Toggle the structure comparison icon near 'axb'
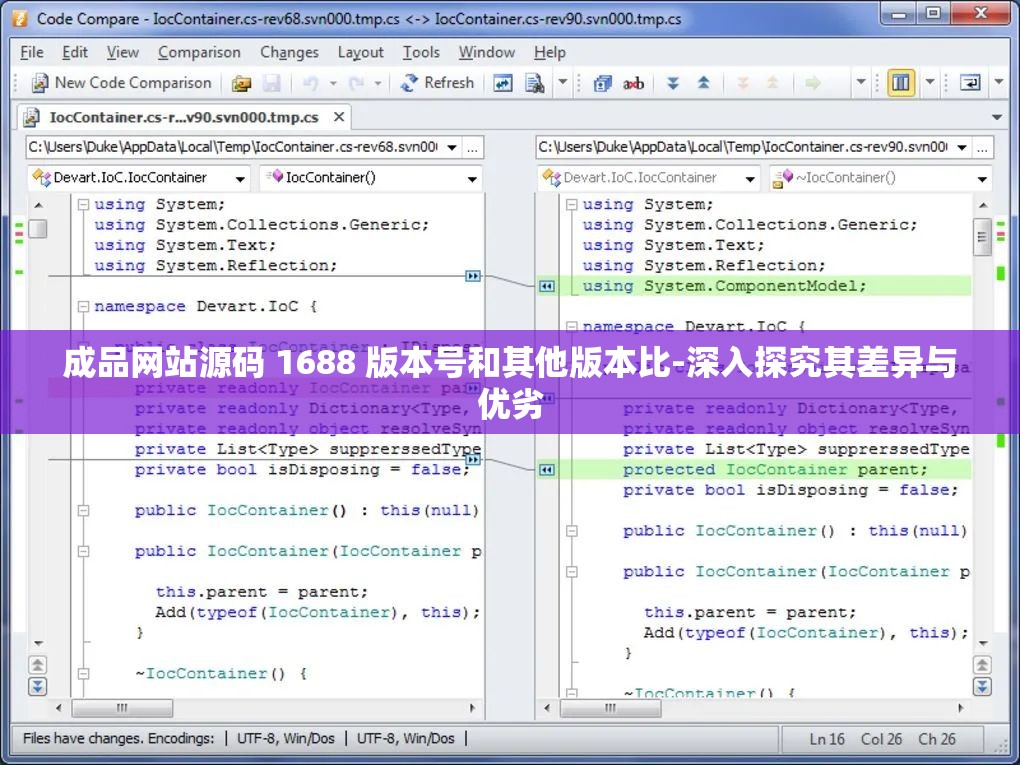 (602, 83)
